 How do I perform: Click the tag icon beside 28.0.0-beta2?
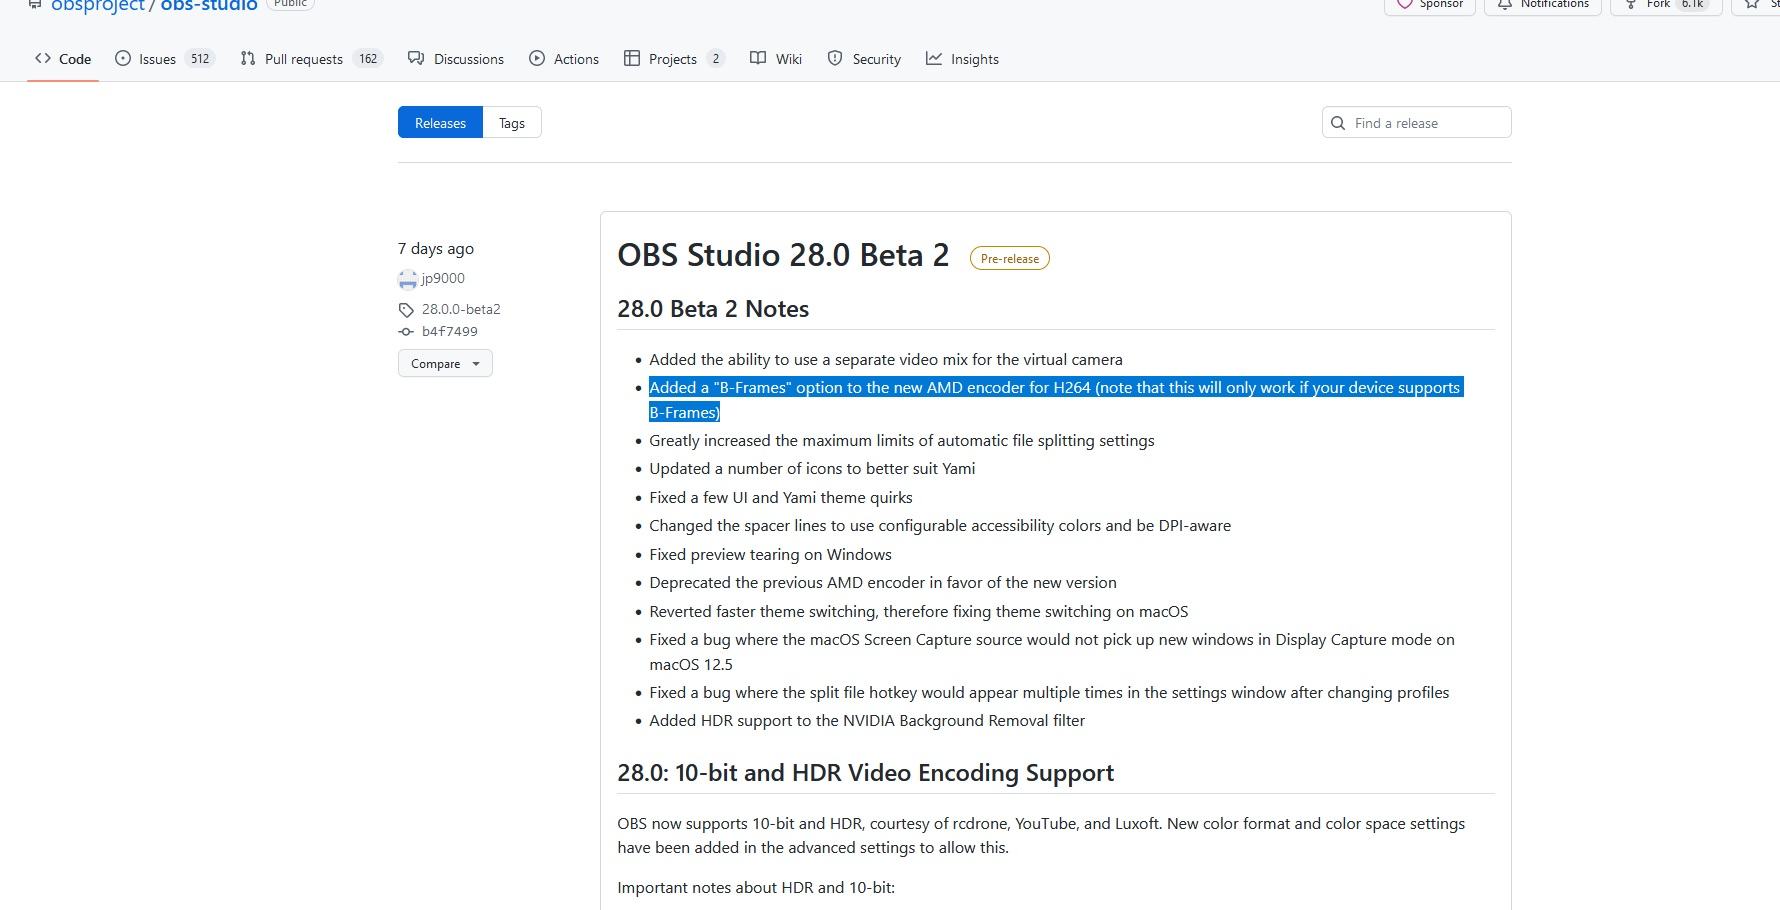(406, 310)
